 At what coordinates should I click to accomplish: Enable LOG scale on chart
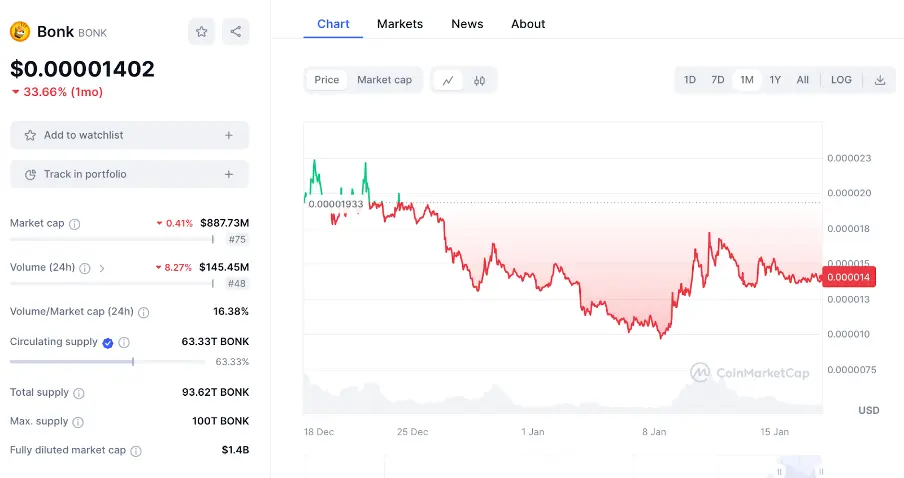point(841,80)
